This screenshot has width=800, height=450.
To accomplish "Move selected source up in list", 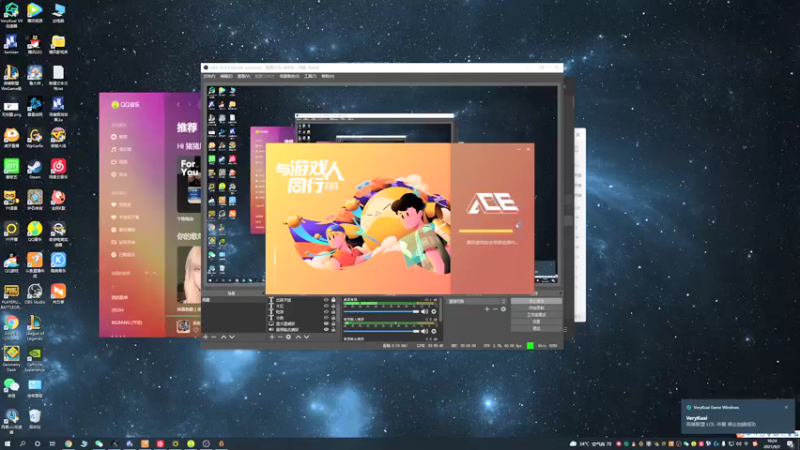I will 298,337.
